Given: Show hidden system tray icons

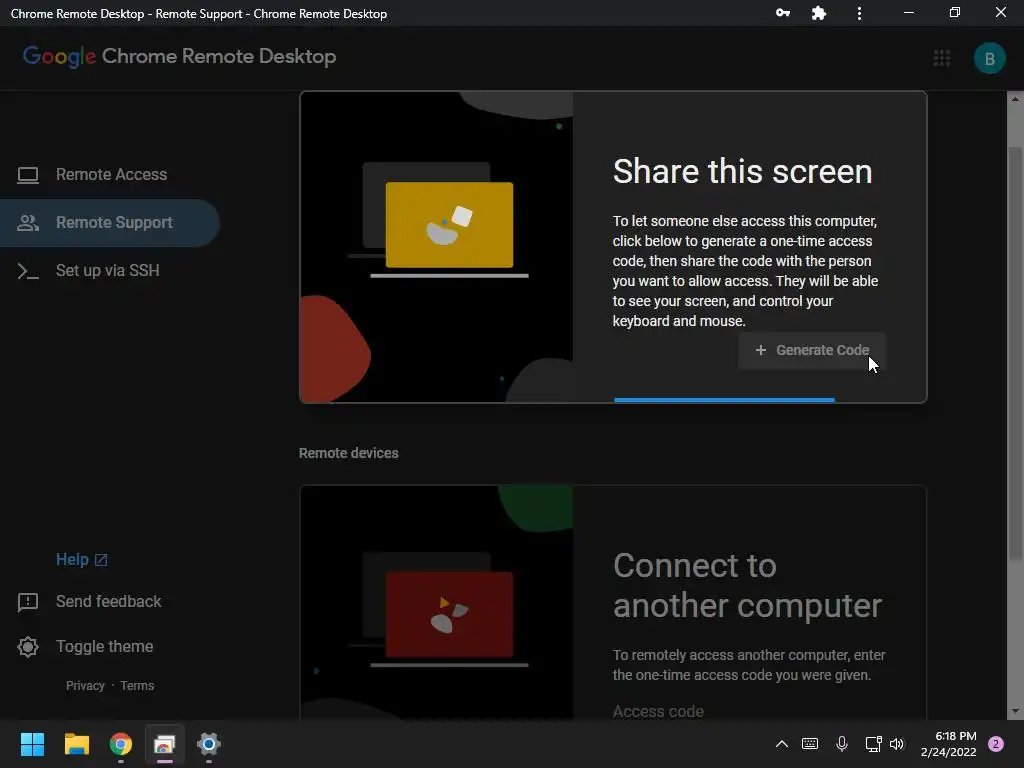Looking at the screenshot, I should click(782, 744).
